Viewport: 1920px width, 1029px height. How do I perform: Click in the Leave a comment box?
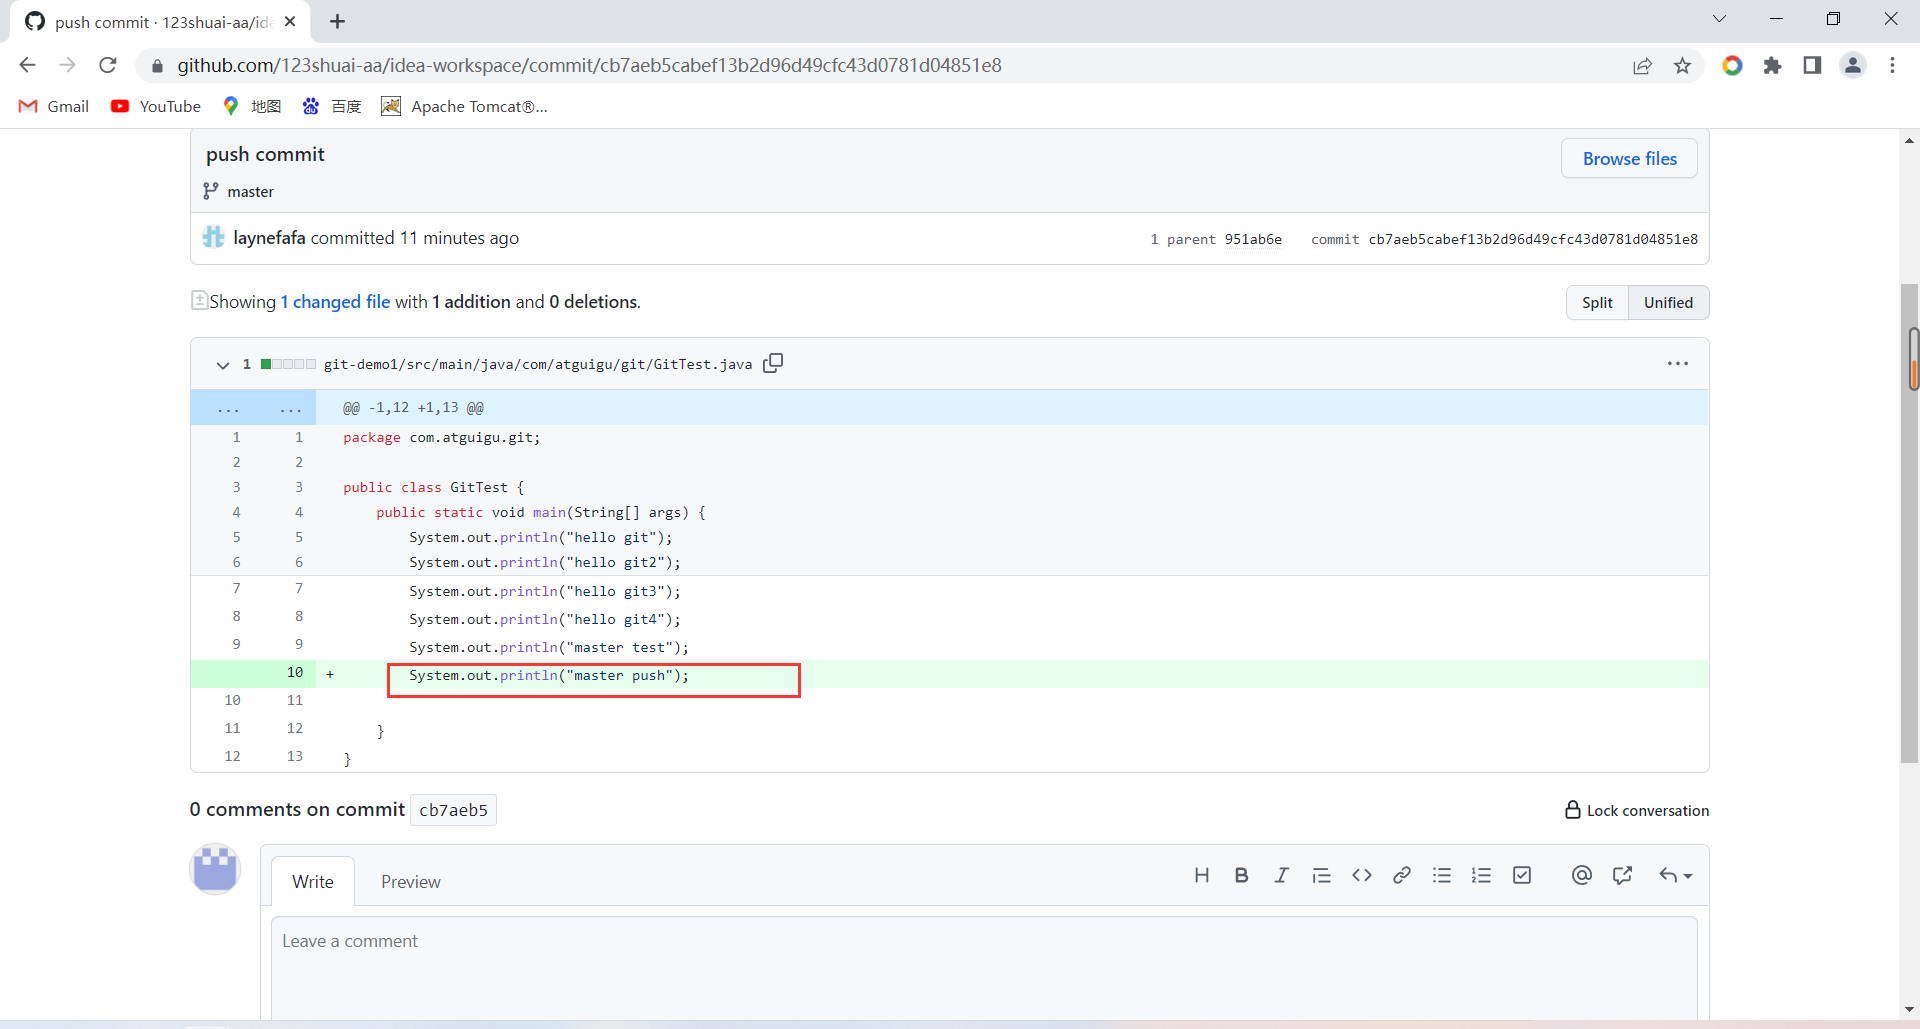pyautogui.click(x=984, y=968)
